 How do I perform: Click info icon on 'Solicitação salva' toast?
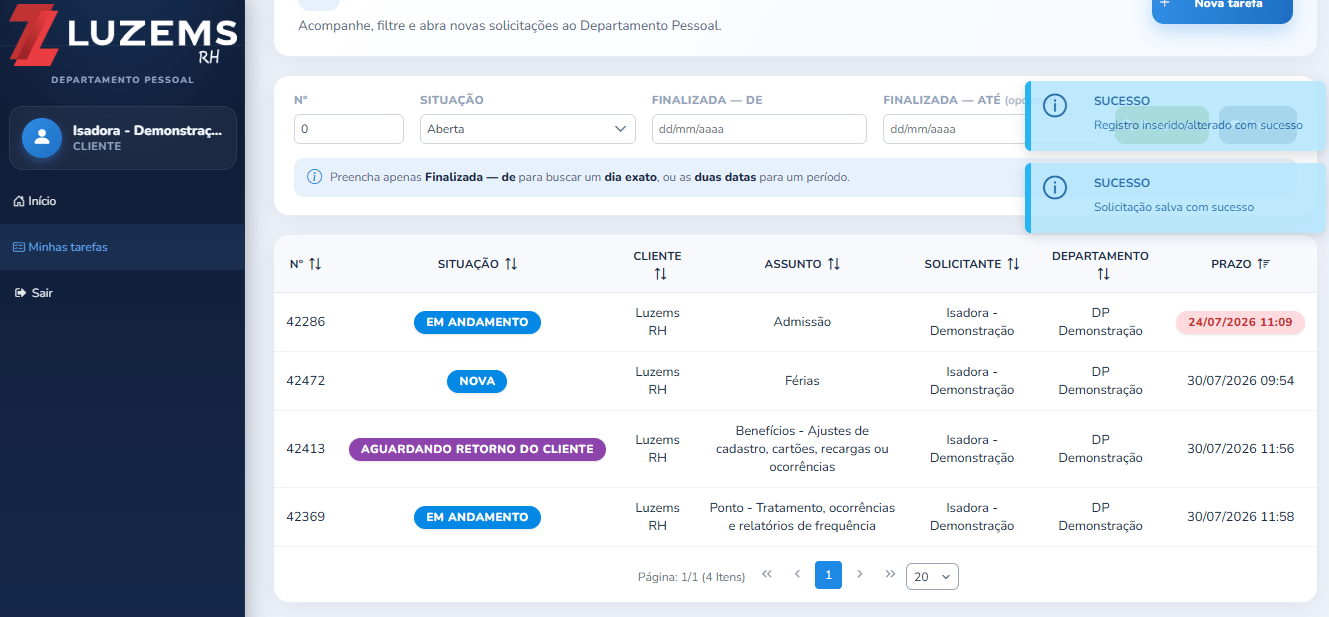point(1055,188)
